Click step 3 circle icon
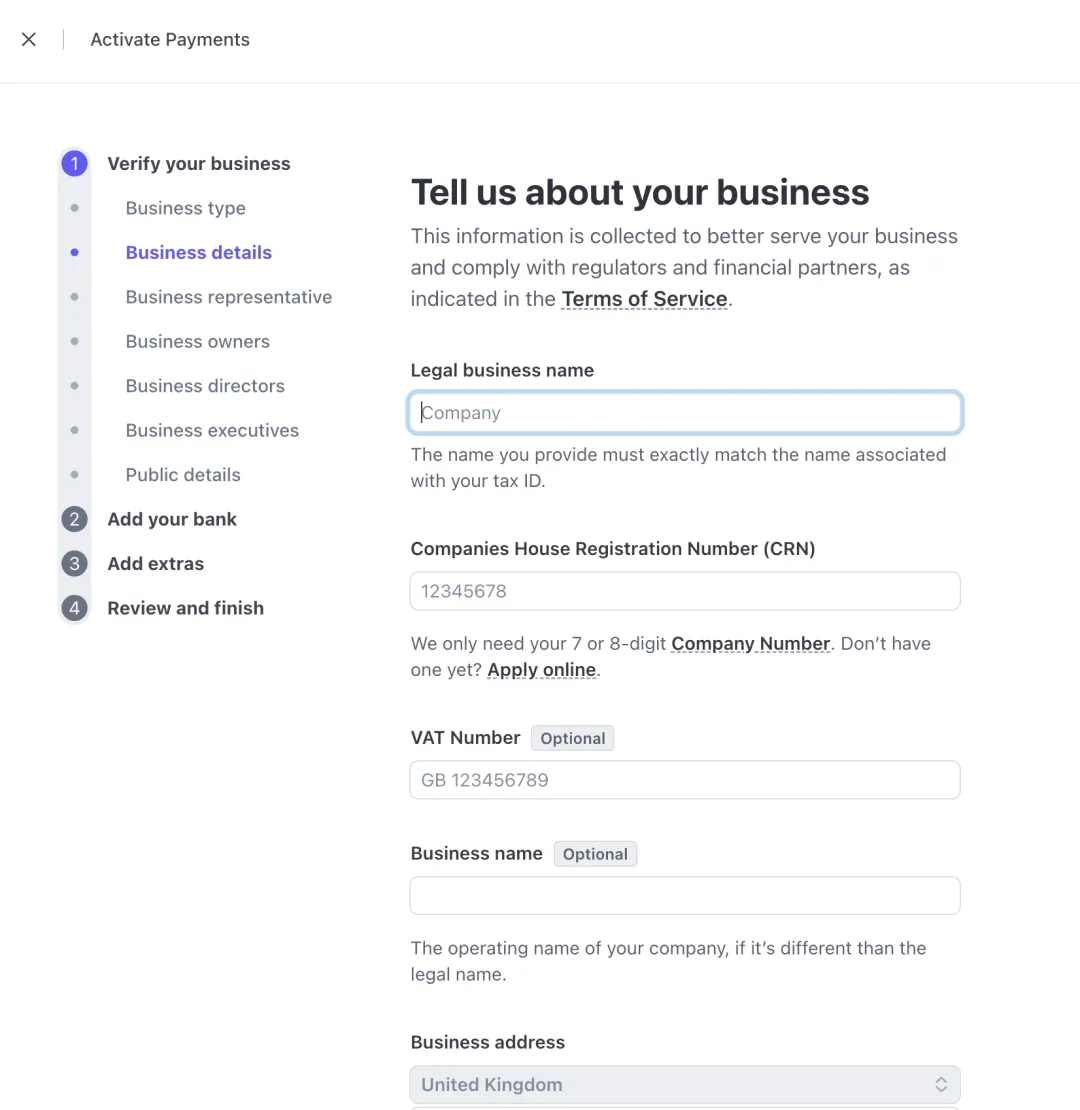 pos(74,563)
